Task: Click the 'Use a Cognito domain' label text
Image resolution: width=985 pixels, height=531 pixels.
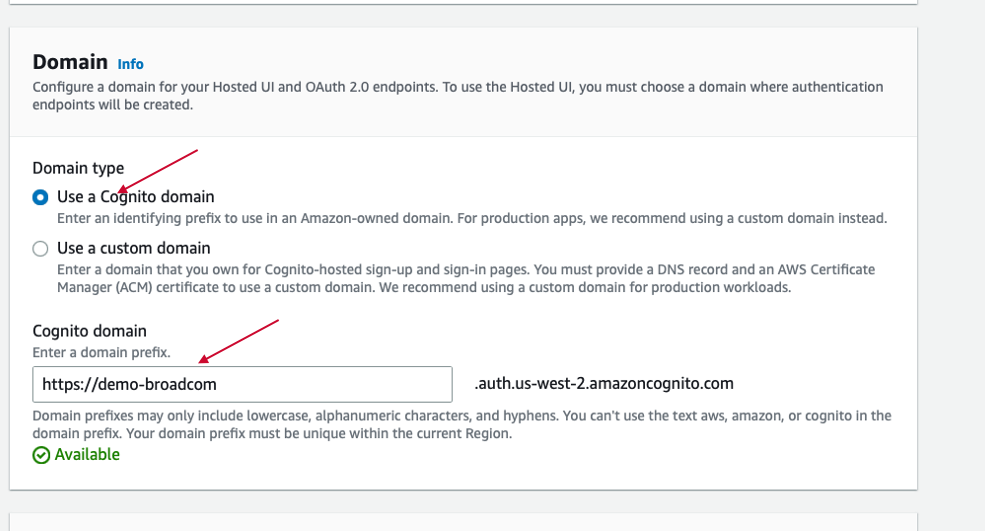Action: (136, 197)
